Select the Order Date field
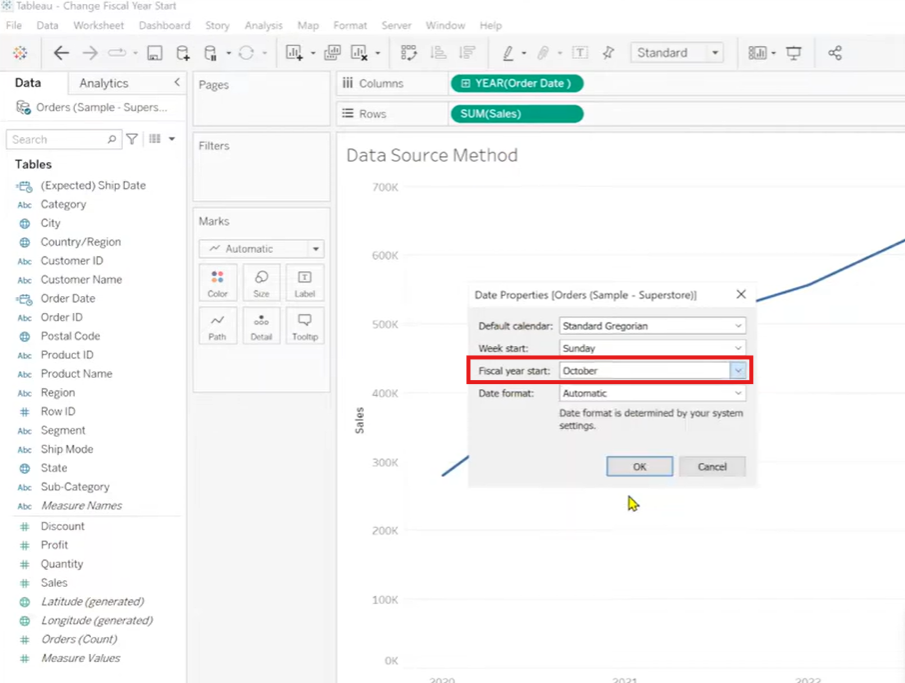 [x=68, y=298]
